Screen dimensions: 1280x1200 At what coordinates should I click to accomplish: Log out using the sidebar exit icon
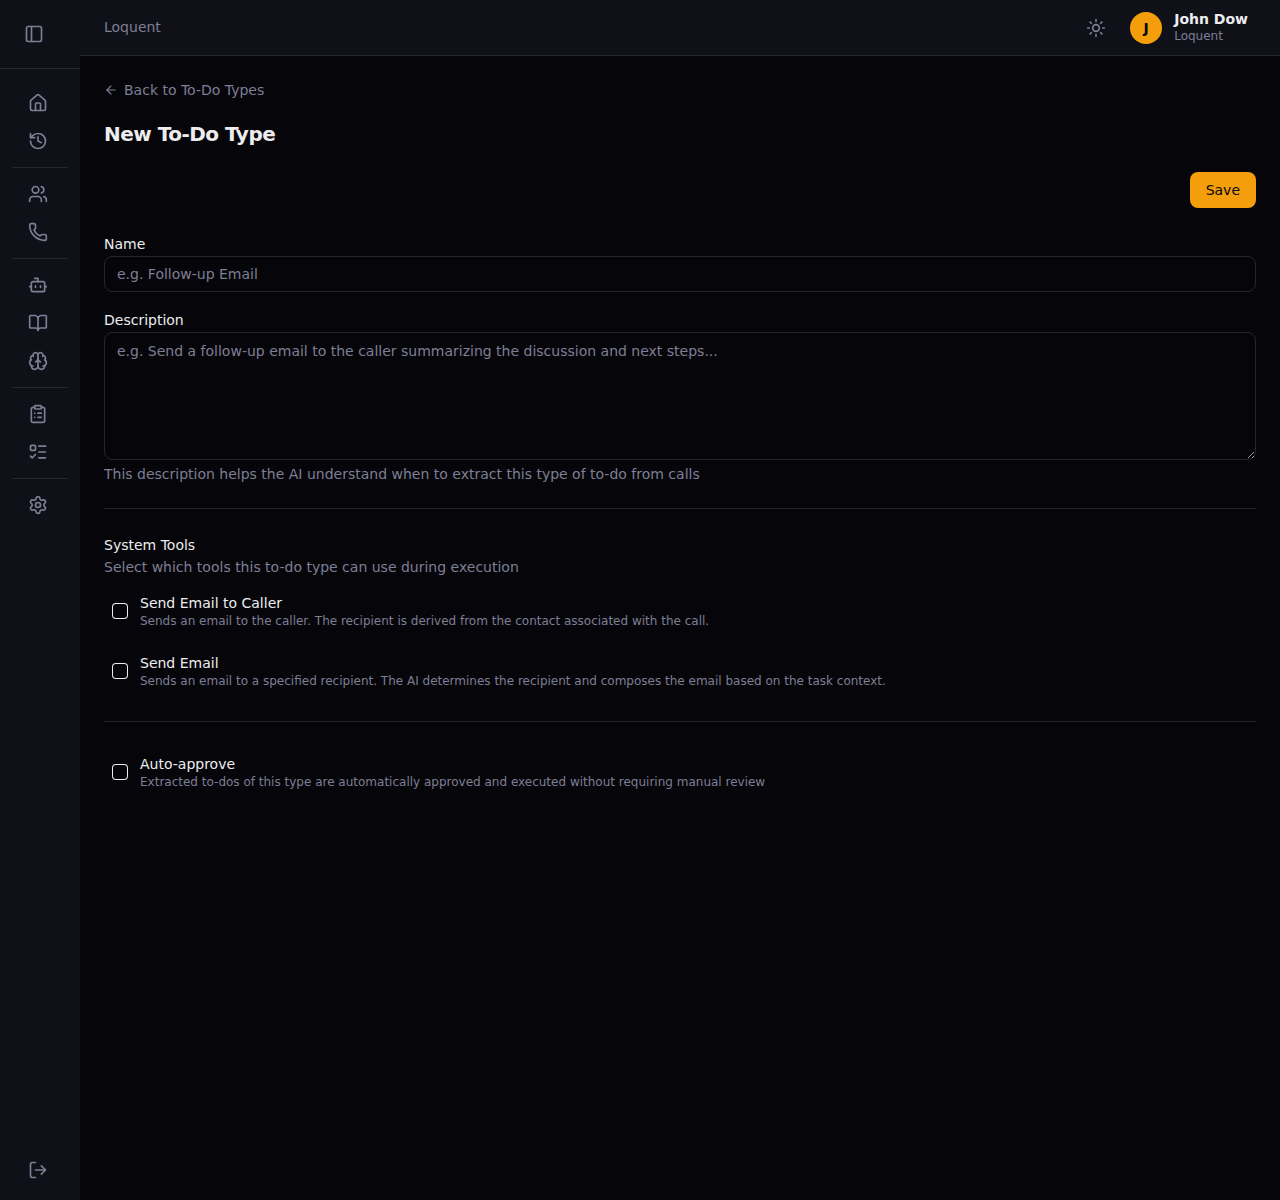point(38,1169)
